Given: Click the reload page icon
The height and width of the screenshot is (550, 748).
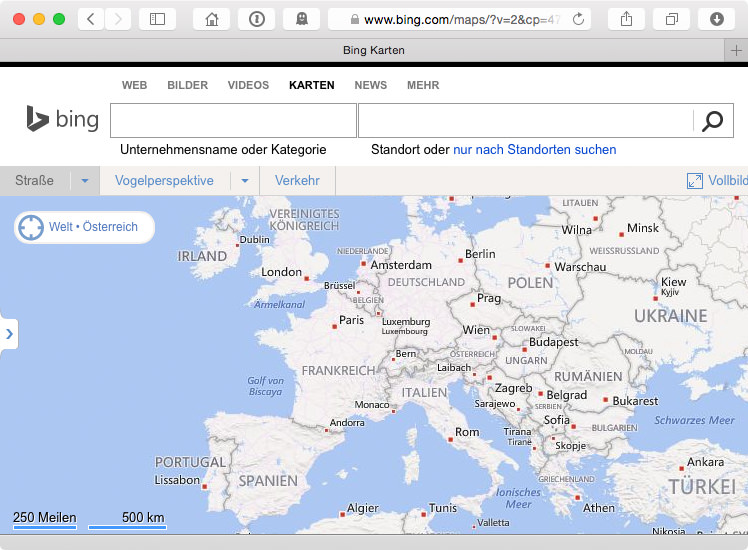Looking at the screenshot, I should (578, 20).
